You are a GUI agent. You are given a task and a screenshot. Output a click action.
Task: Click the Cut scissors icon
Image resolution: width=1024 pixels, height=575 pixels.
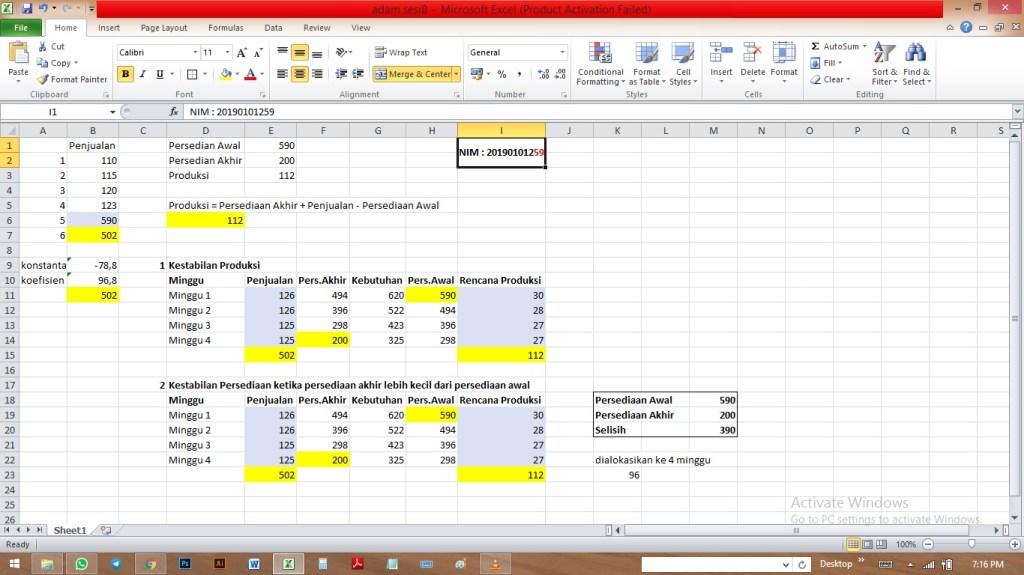43,47
